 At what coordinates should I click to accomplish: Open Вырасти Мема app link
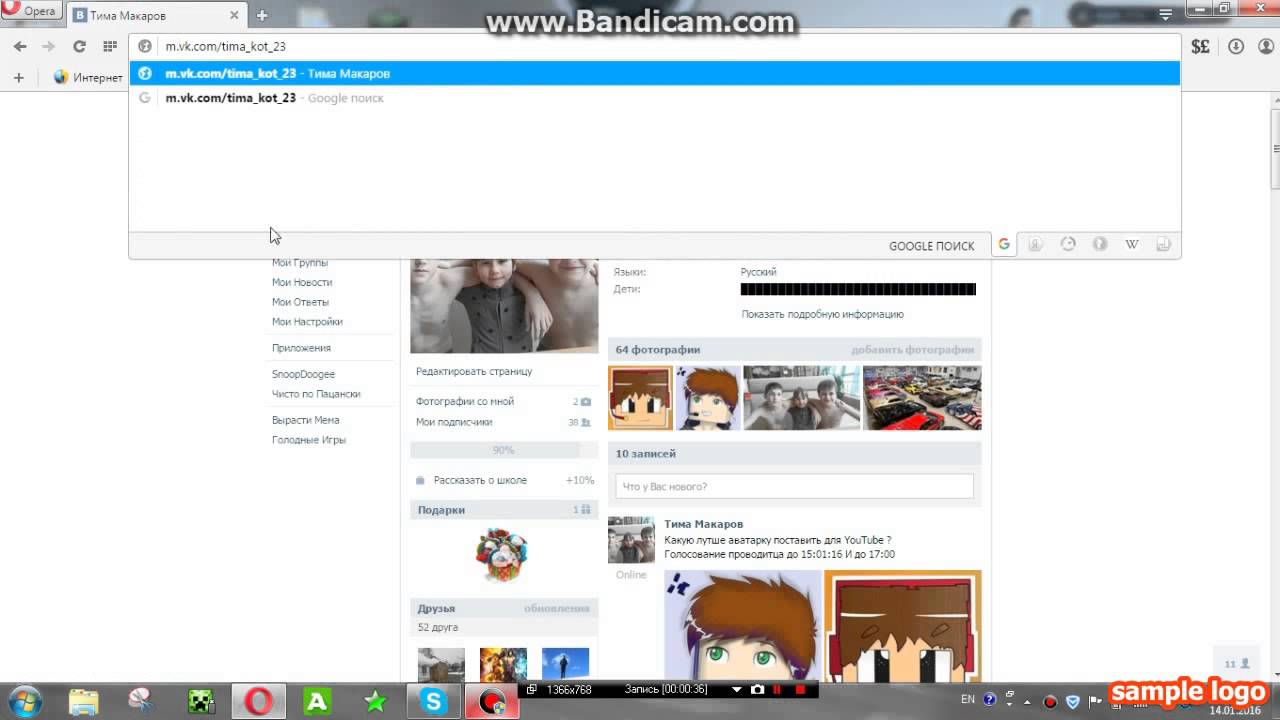(305, 420)
